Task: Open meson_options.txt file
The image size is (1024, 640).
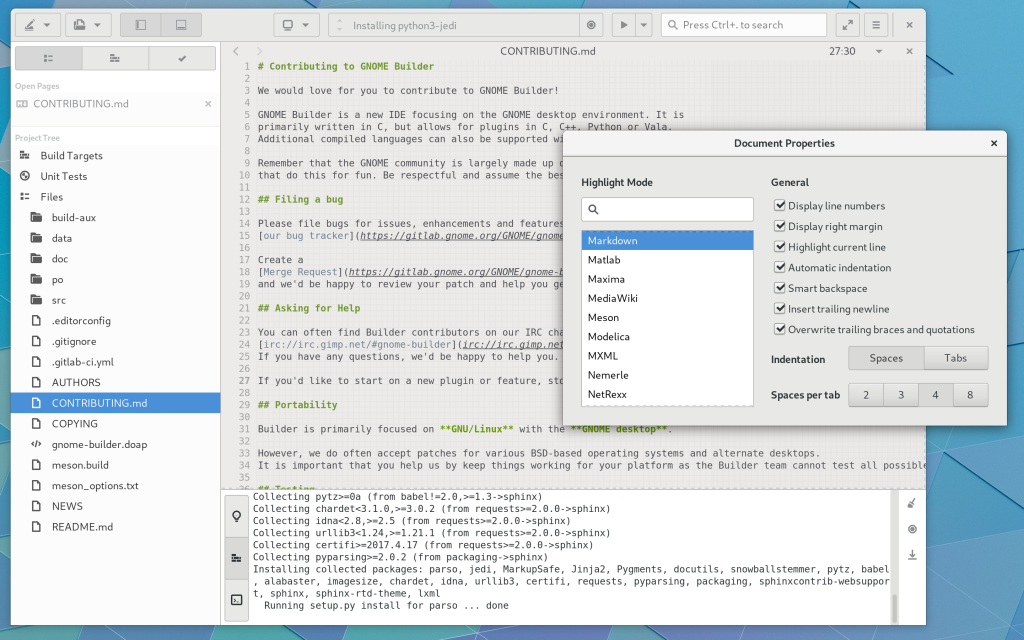Action: (116, 486)
